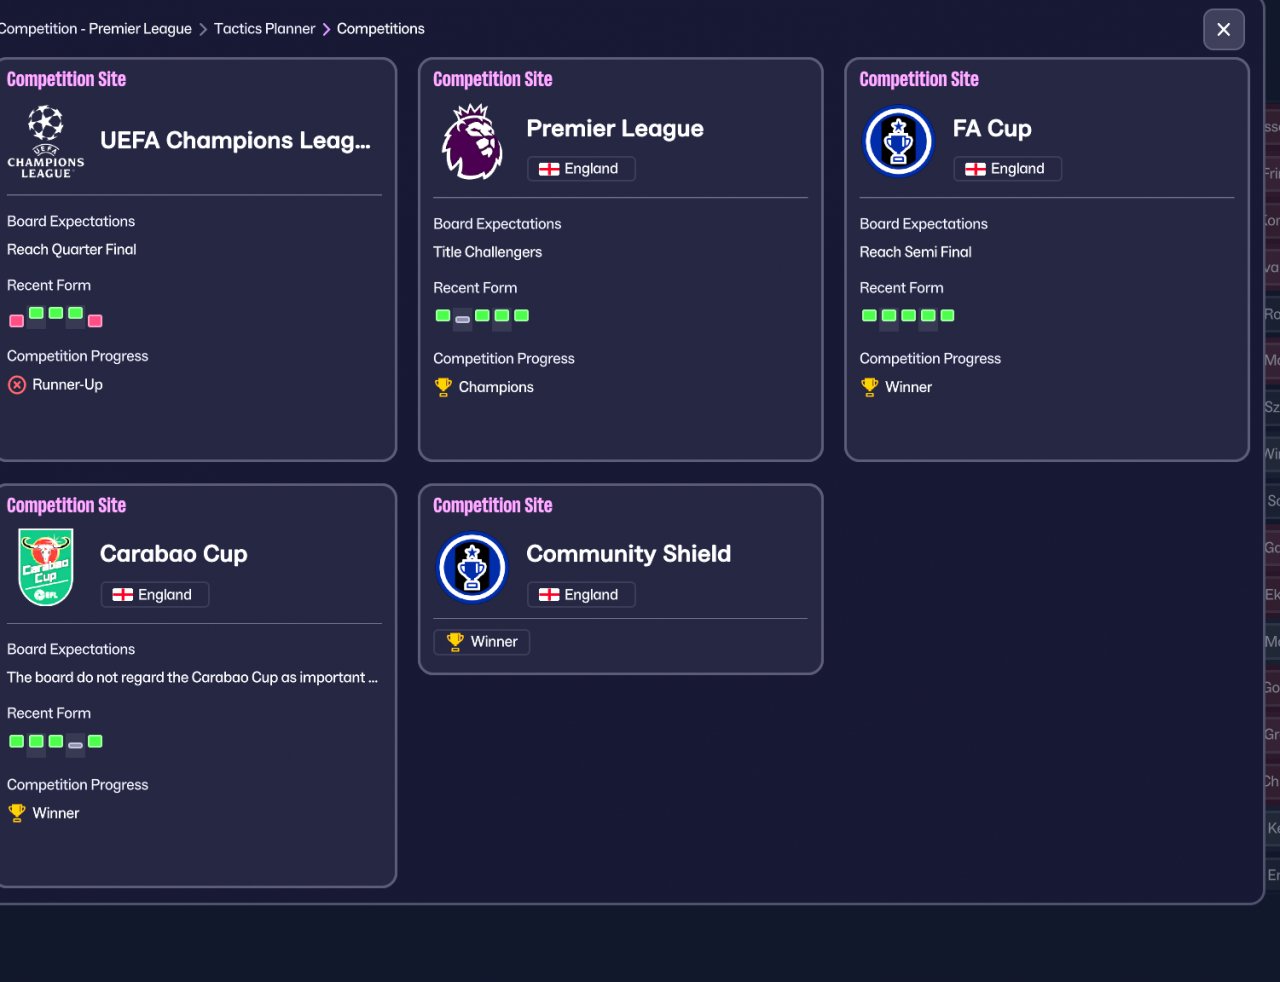Click England nation tag under Carabao Cup
Screen dimensions: 1280x982
point(155,595)
